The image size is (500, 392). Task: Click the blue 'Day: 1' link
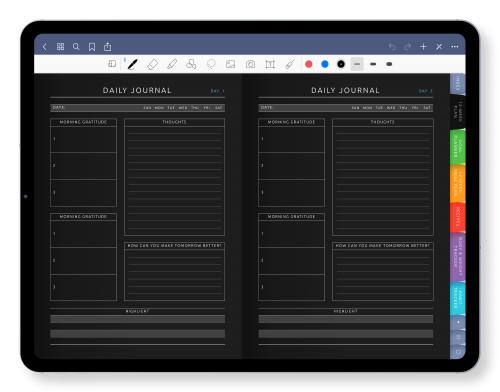point(217,91)
